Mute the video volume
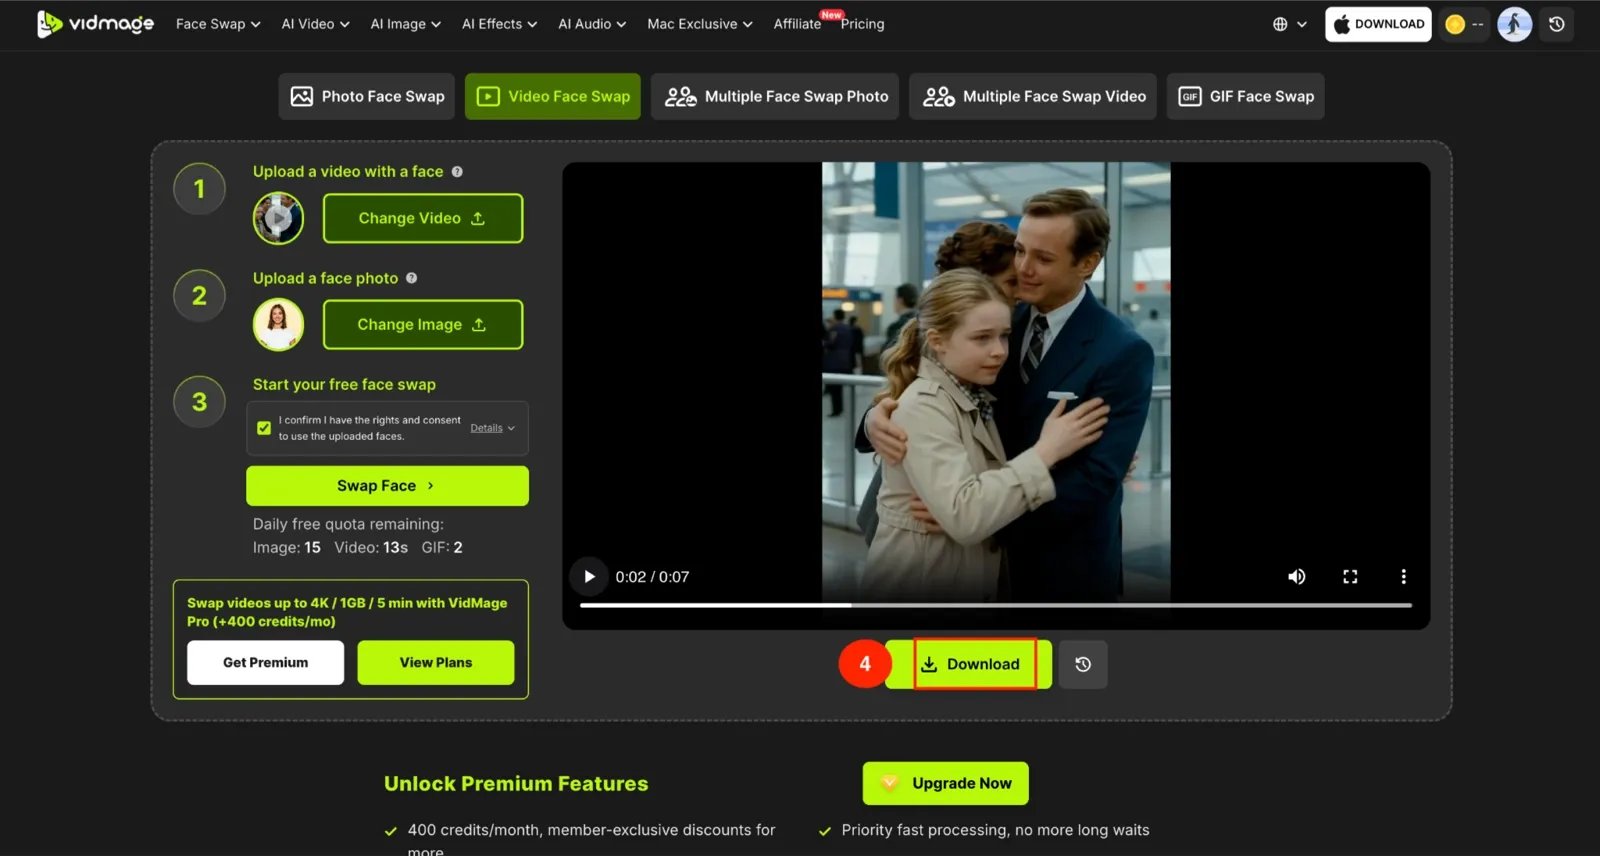Image resolution: width=1600 pixels, height=856 pixels. click(1296, 576)
